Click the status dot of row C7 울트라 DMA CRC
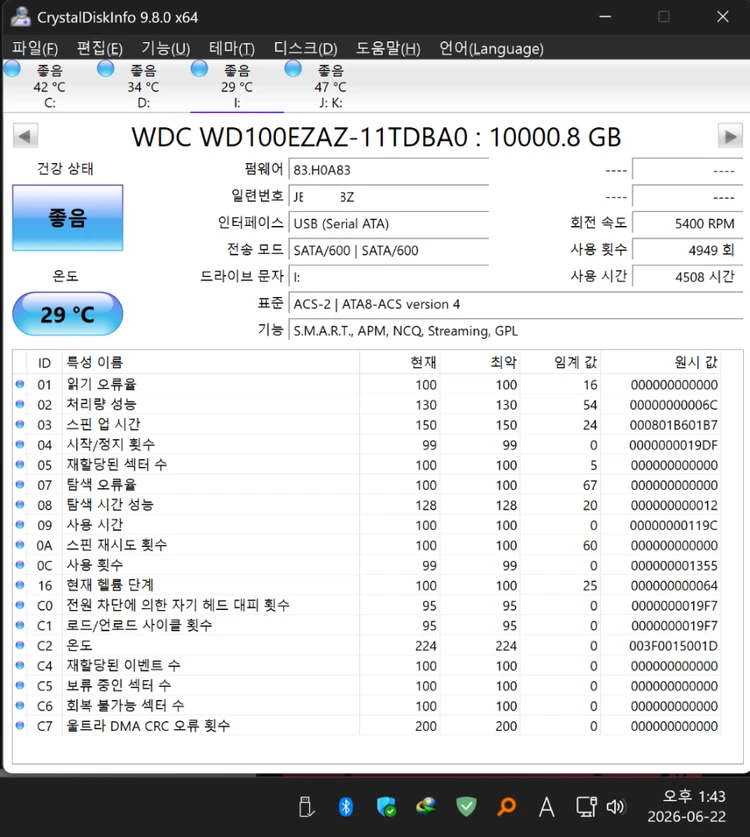The width and height of the screenshot is (750, 837). [20, 725]
